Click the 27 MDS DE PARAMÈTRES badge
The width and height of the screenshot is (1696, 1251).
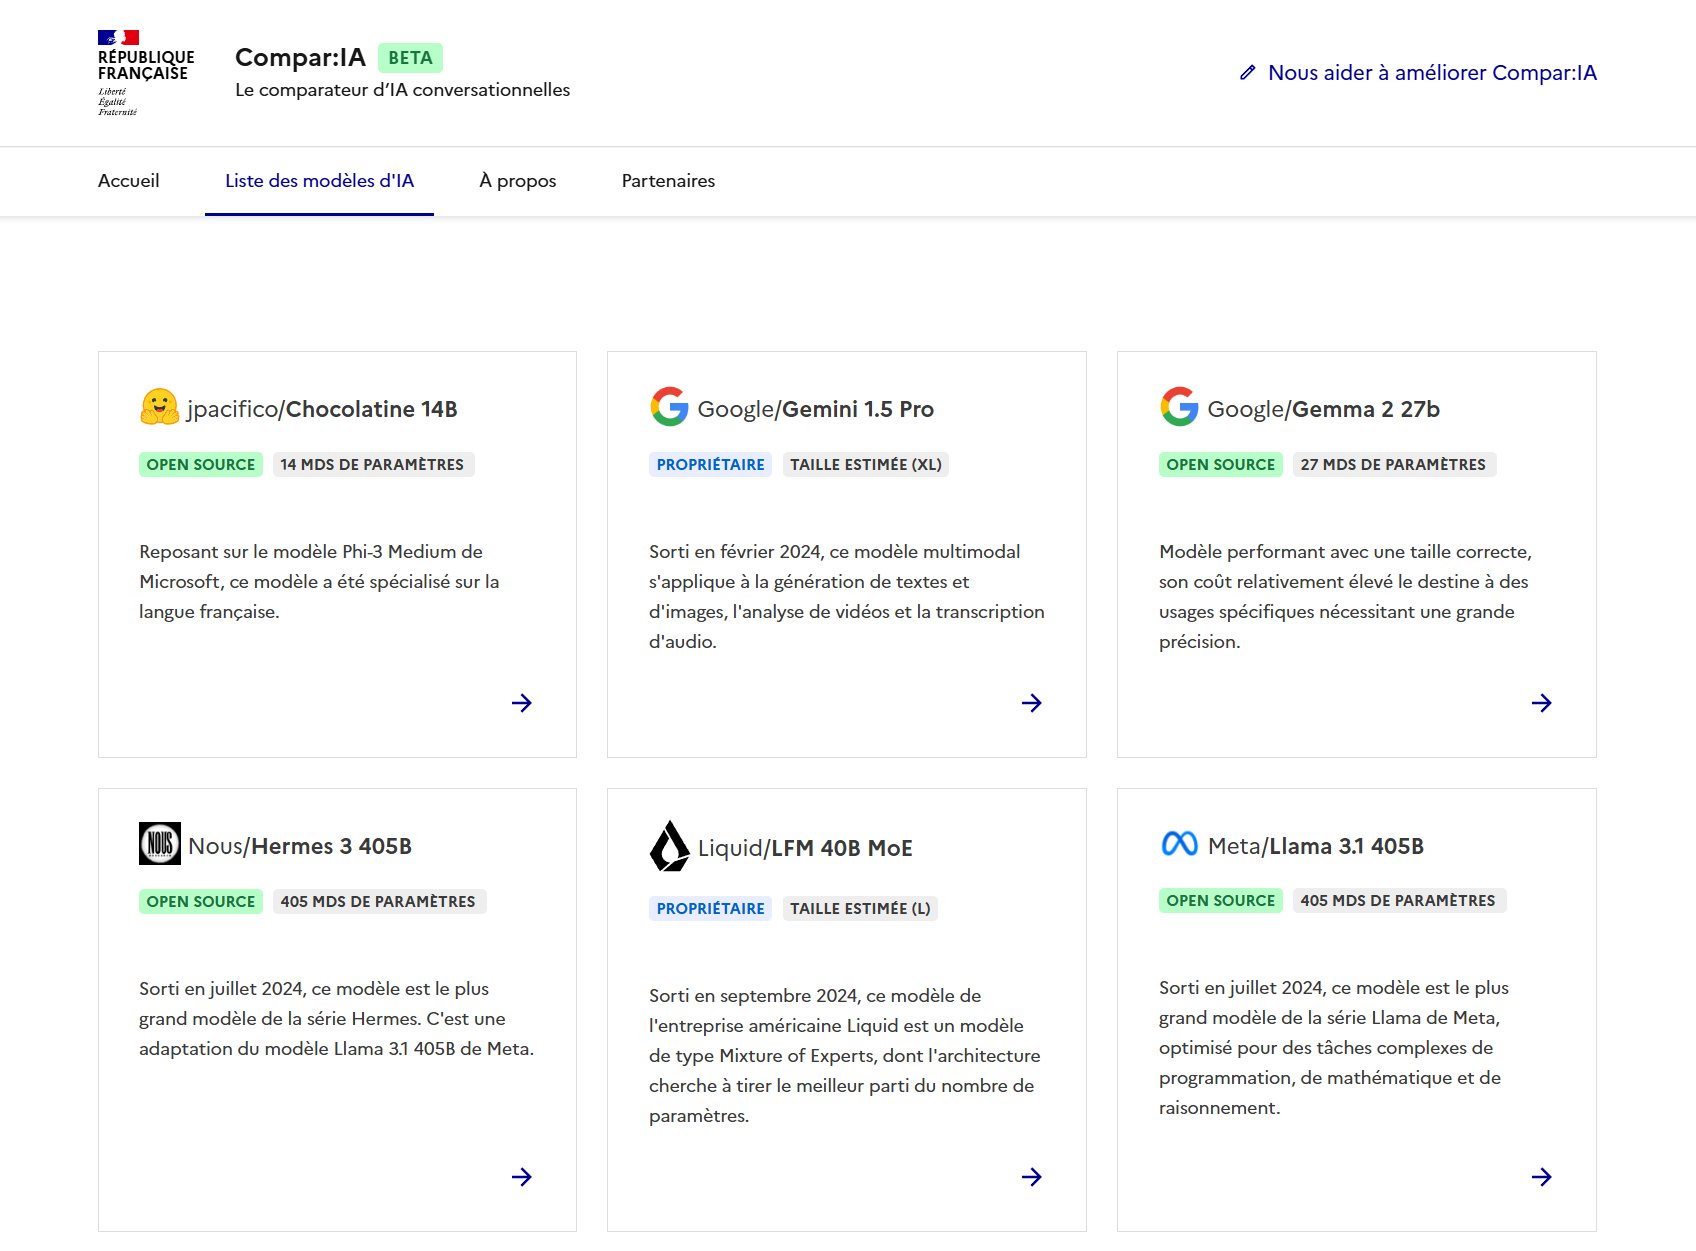pos(1393,464)
